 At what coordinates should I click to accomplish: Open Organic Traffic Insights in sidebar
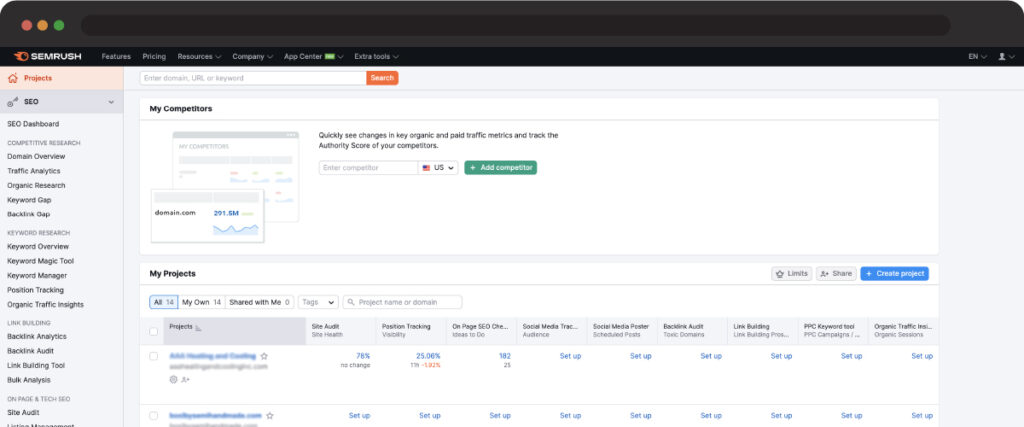tap(45, 304)
